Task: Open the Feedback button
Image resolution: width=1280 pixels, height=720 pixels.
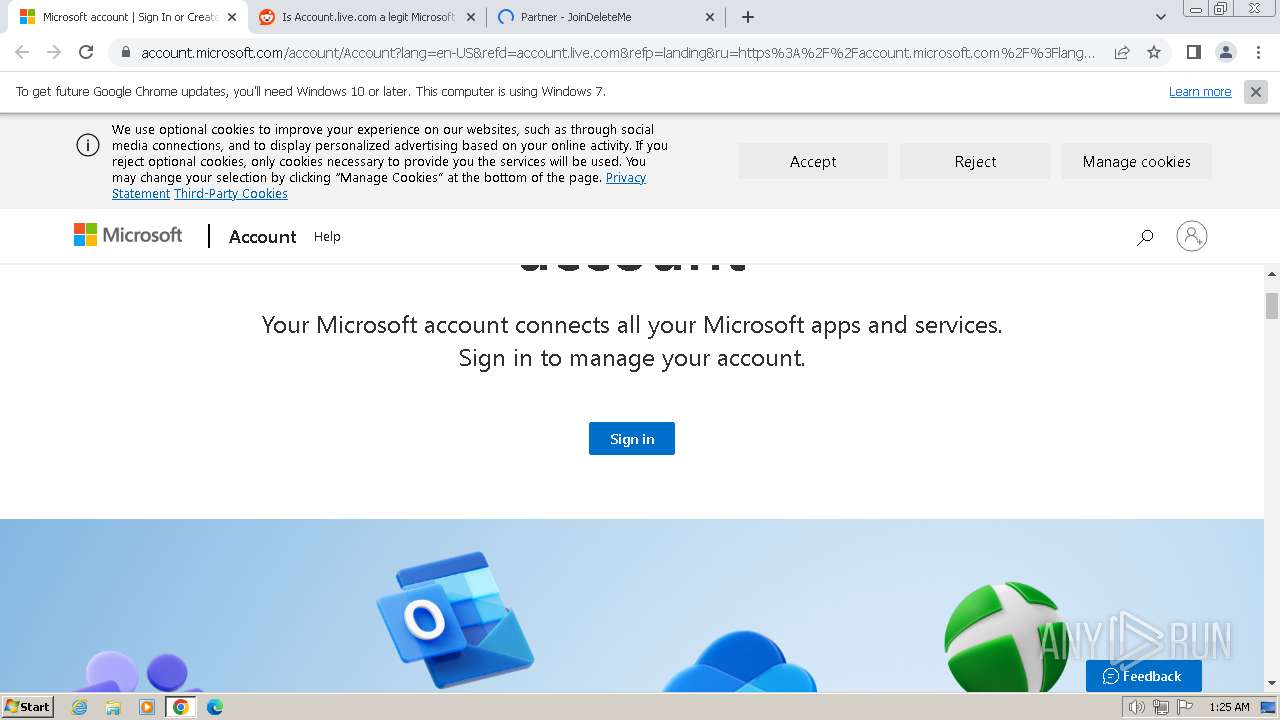Action: pyautogui.click(x=1143, y=676)
